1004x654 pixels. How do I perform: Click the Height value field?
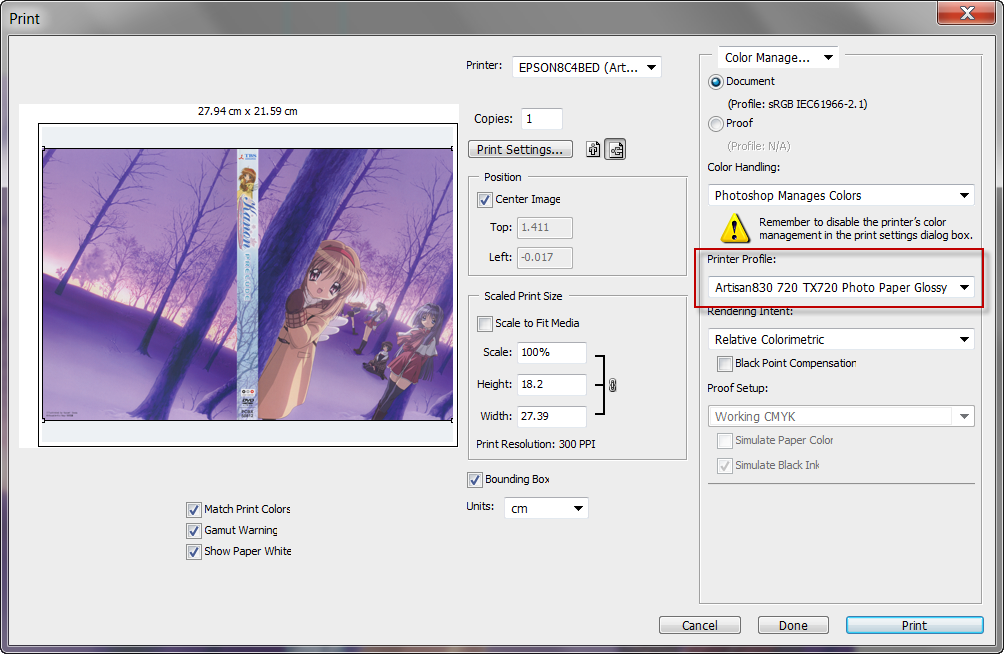click(551, 384)
